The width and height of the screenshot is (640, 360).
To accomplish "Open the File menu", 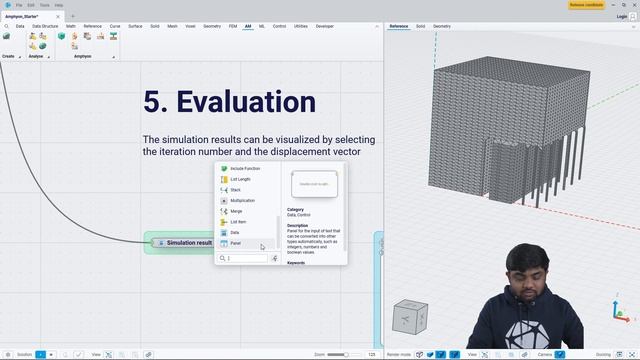I will (19, 5).
